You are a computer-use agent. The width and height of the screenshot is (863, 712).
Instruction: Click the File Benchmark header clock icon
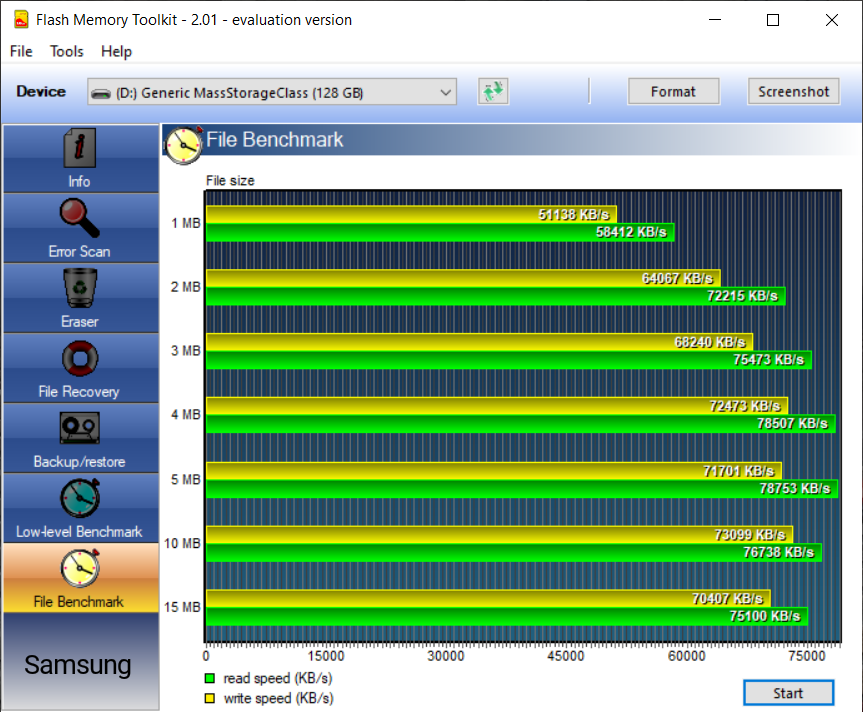[183, 145]
